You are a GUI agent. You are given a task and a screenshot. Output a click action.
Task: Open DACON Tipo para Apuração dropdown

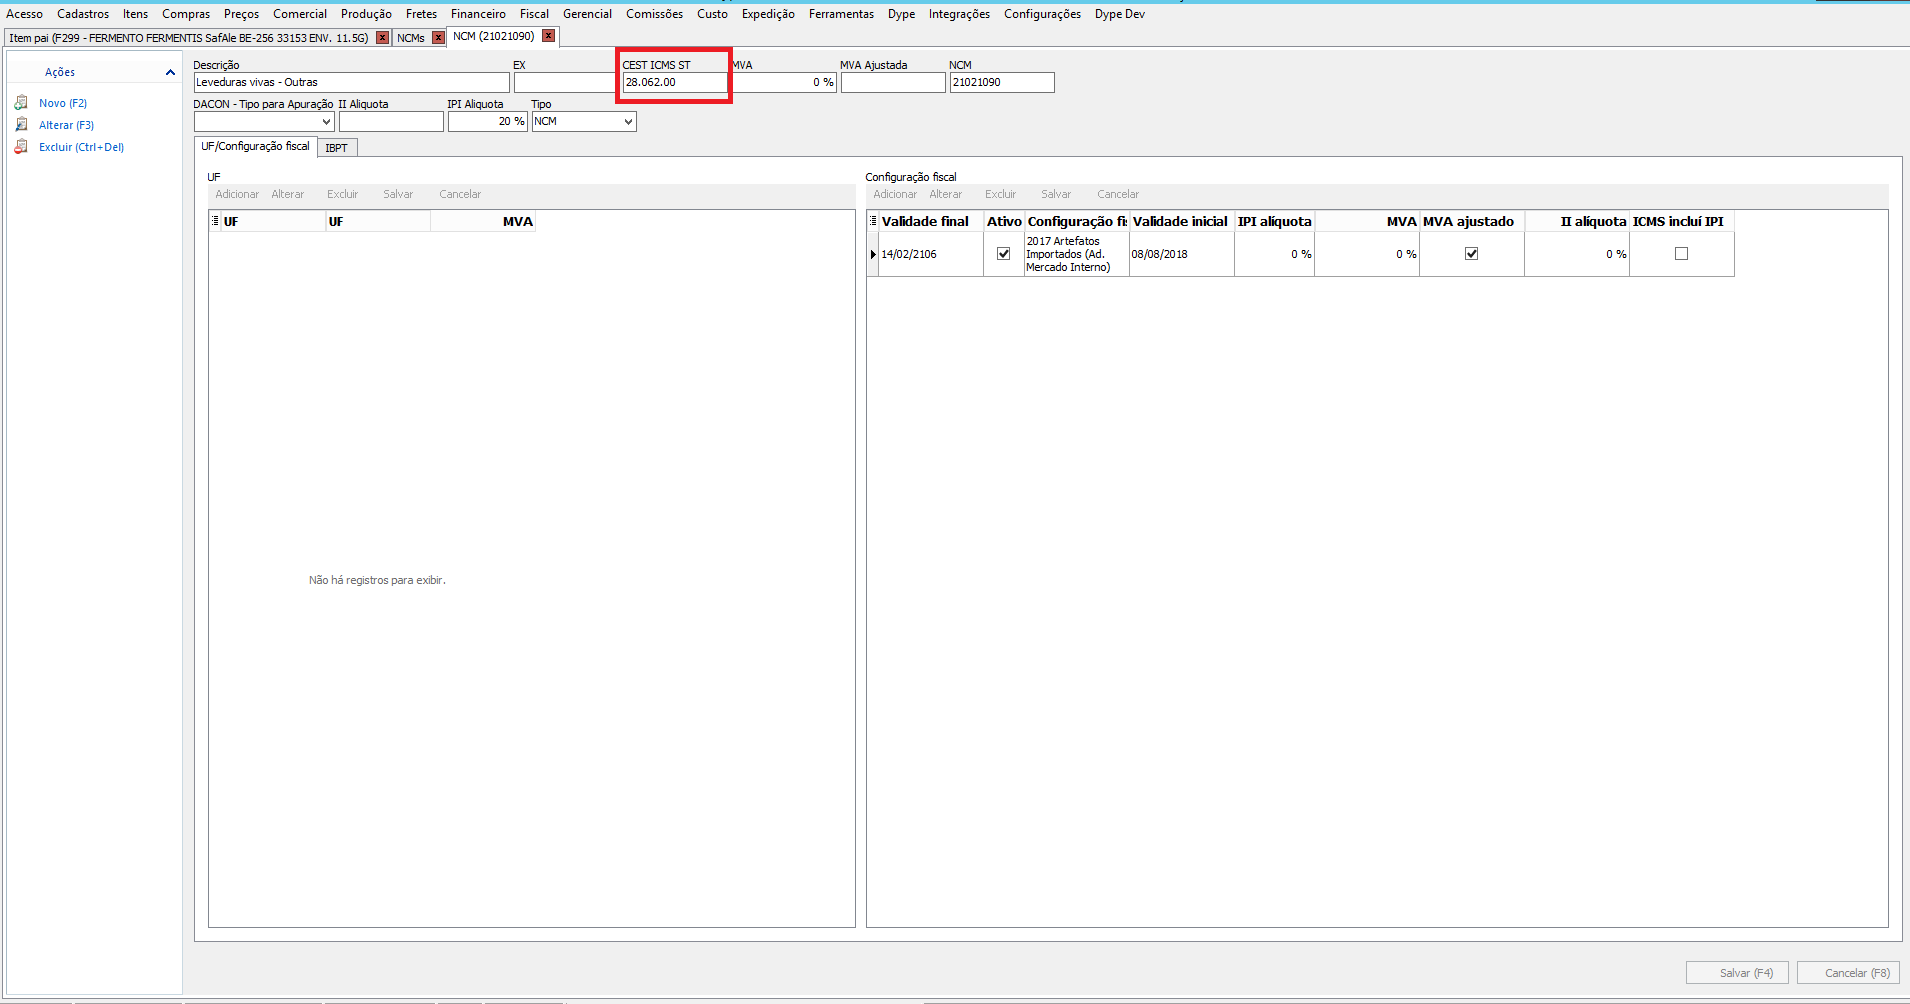click(326, 122)
